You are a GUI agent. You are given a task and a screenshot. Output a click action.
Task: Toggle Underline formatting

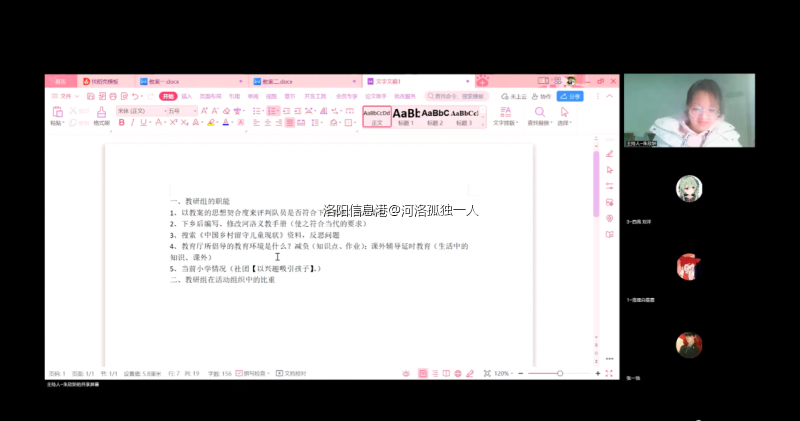click(x=143, y=122)
